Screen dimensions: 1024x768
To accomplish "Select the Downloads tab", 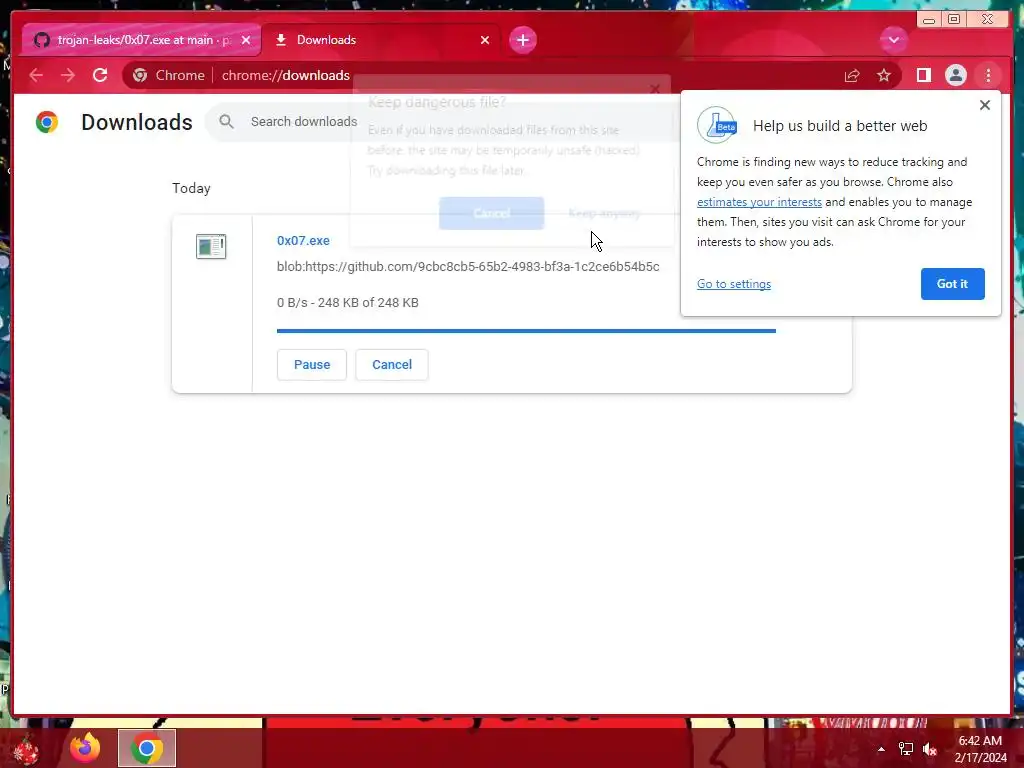I will coord(382,40).
